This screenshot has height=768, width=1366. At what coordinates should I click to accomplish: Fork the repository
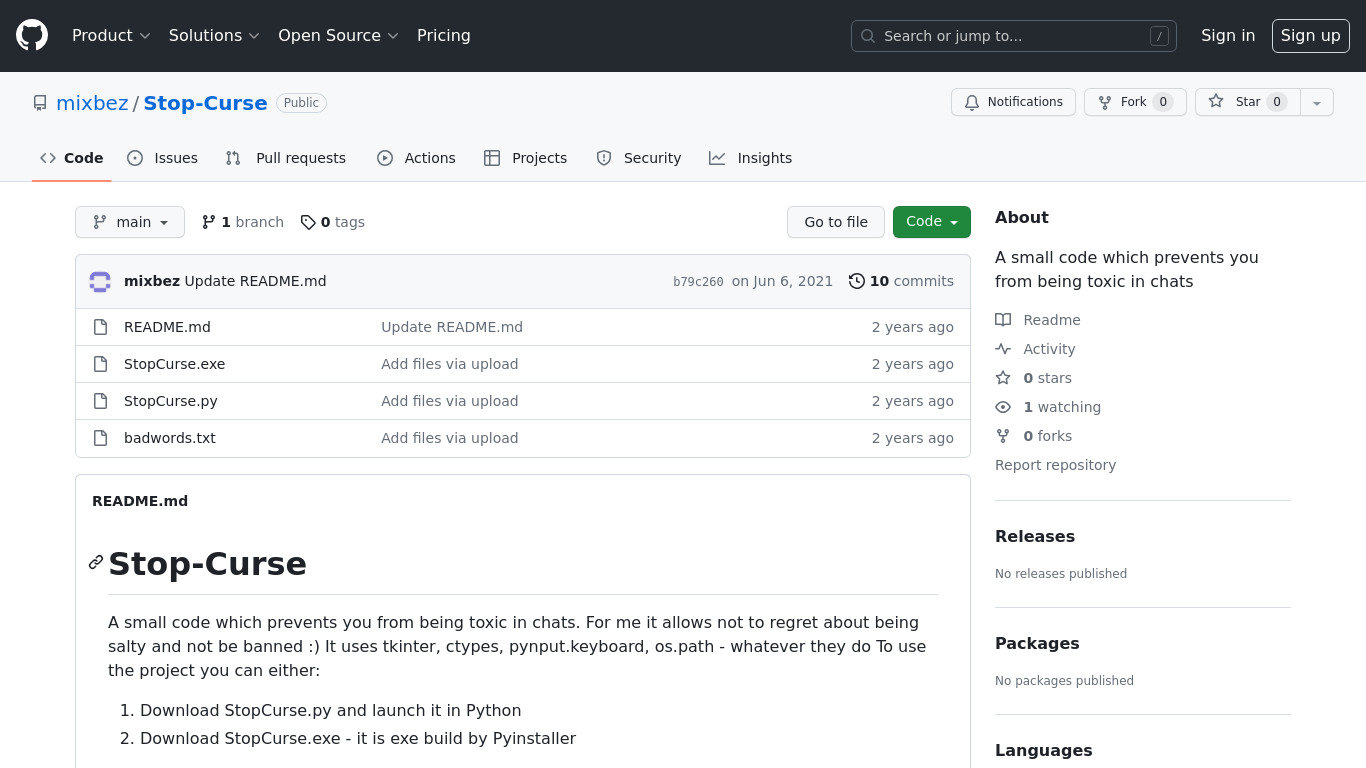1135,102
